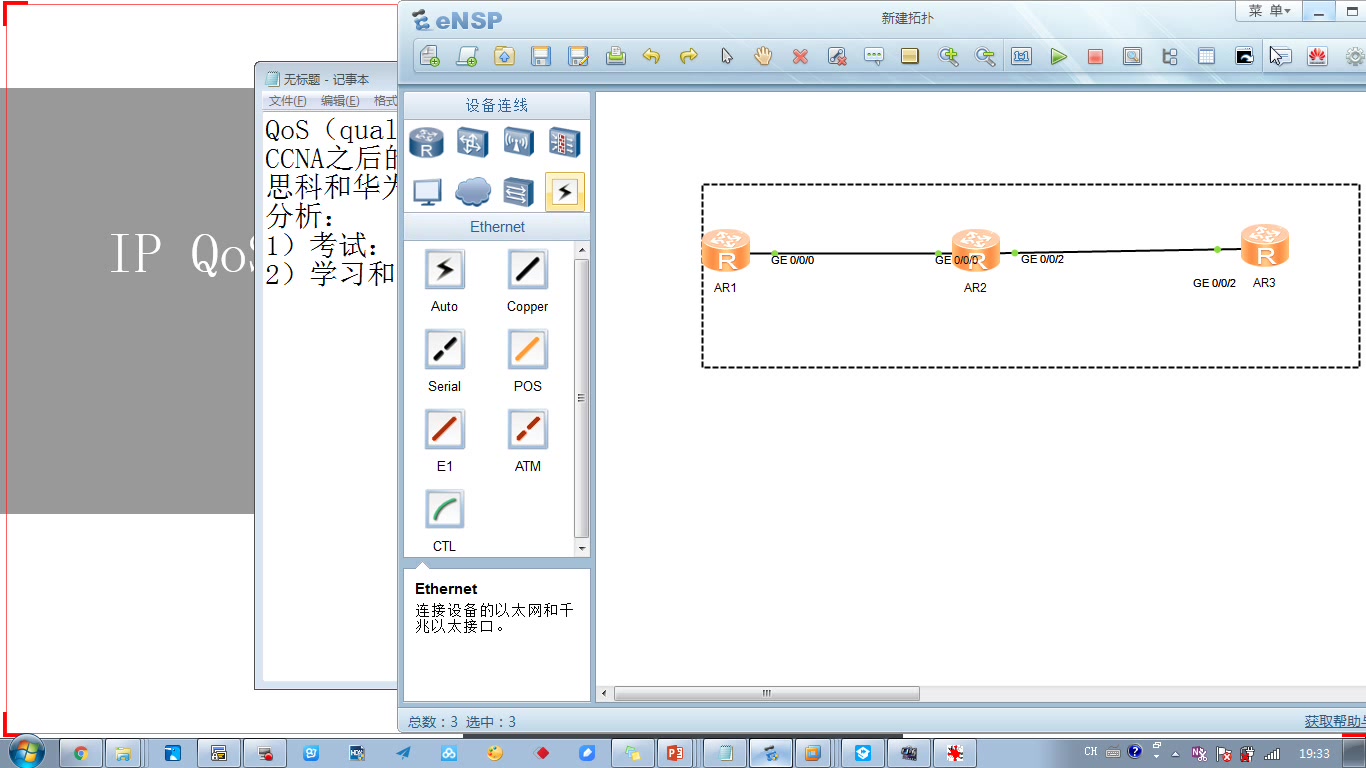Viewport: 1366px width, 768px height.
Task: Open eNSP settings gear
Action: [x=1354, y=57]
